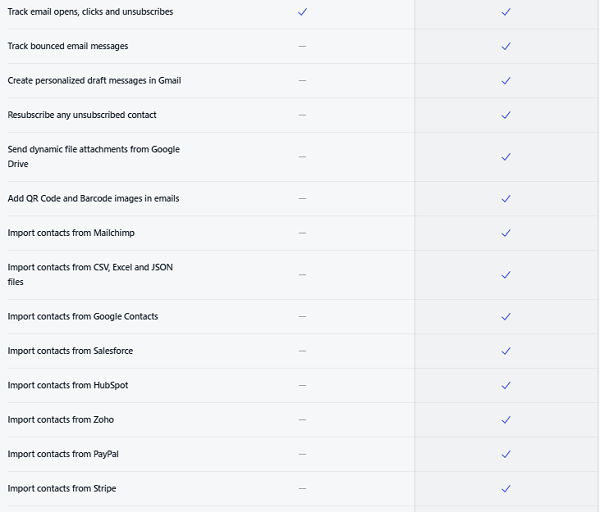The height and width of the screenshot is (512, 600).
Task: Click the dash icon for Import contacts from PayPal
Action: tap(302, 454)
